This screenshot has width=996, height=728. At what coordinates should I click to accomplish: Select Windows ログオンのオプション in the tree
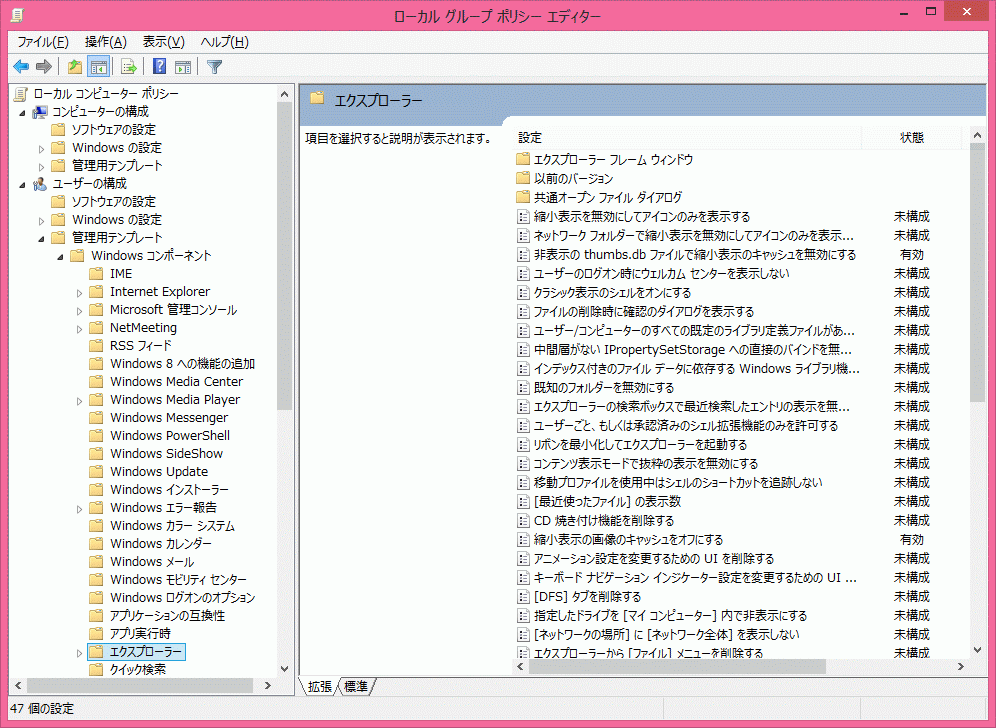[x=182, y=598]
